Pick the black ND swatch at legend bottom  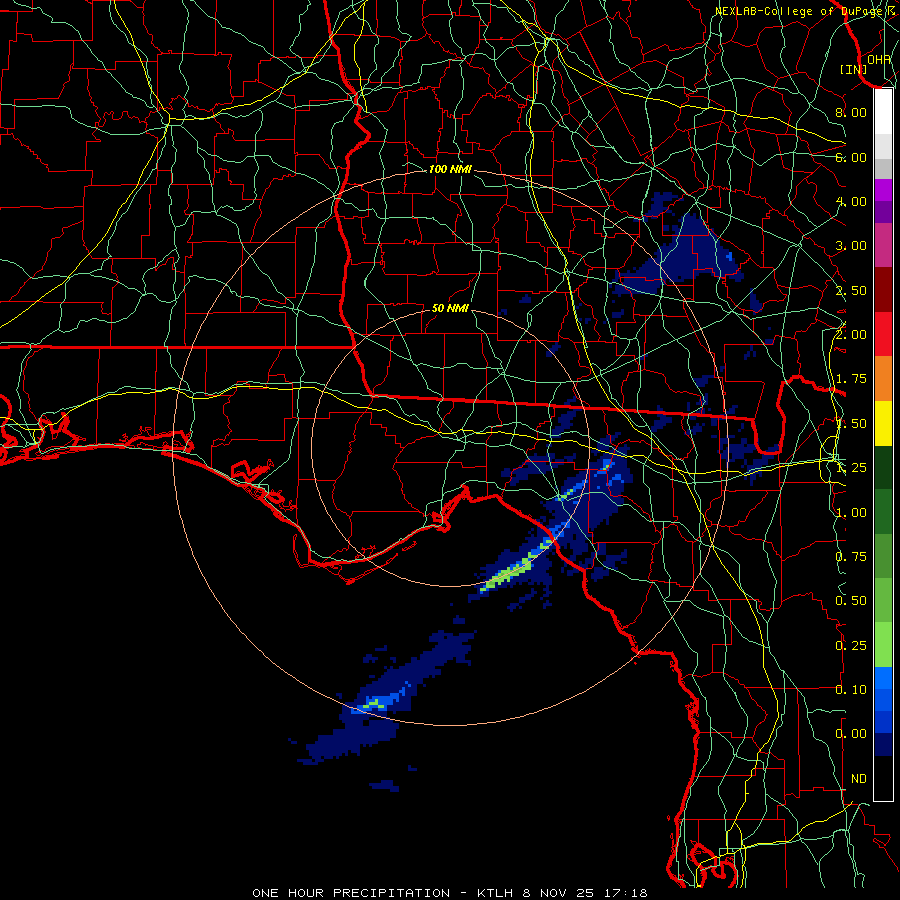[x=883, y=778]
